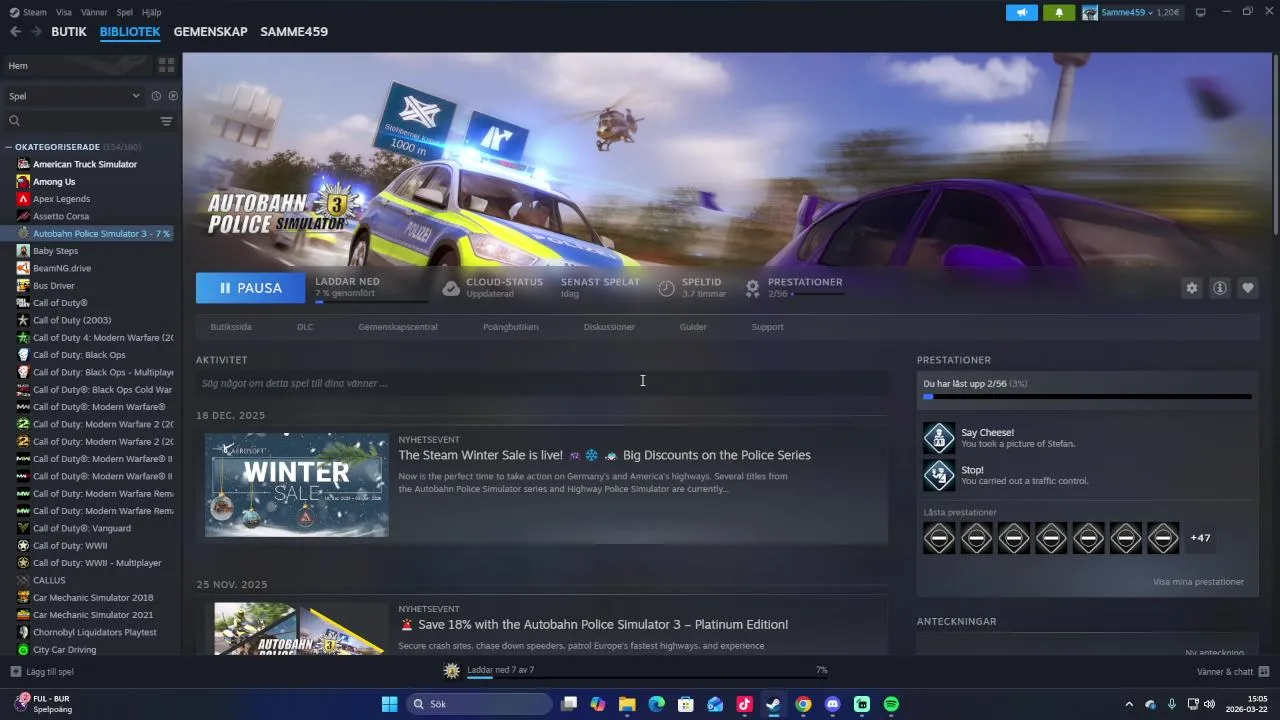Open advanced filter options icon
This screenshot has height=720, width=1280.
click(x=166, y=121)
